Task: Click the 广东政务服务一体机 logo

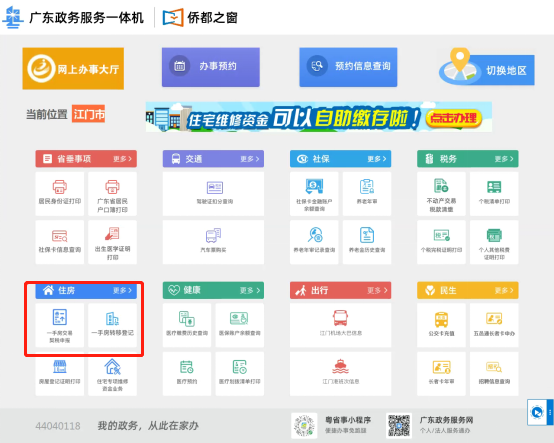Action: (73, 17)
